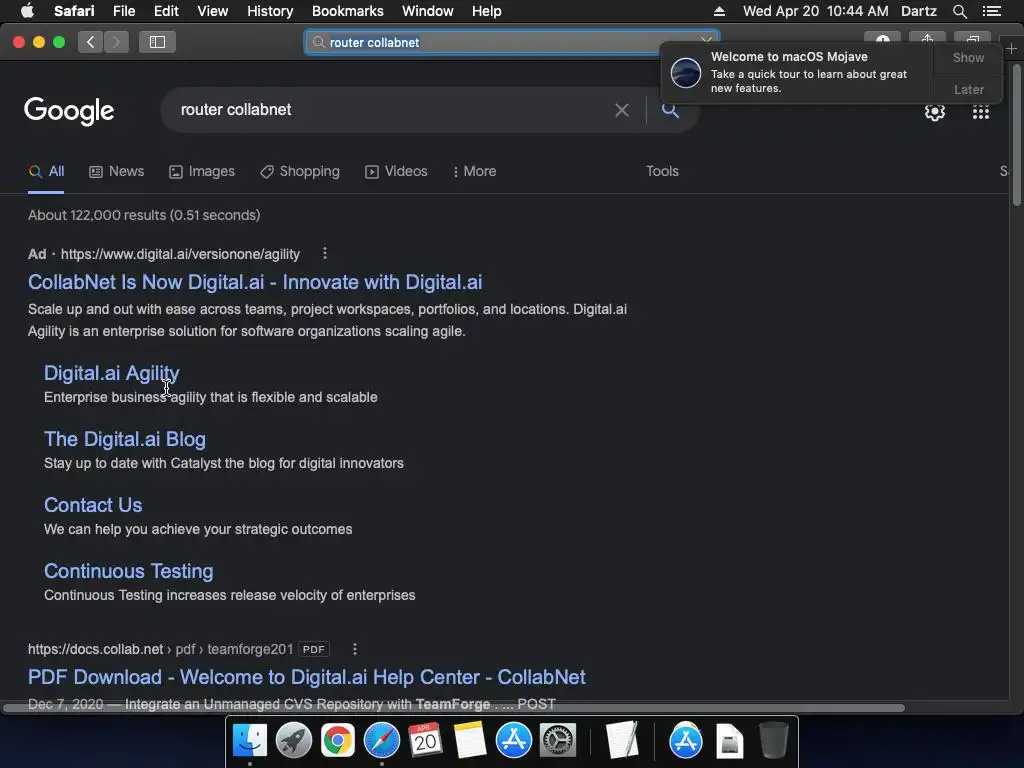Switch to the Videos results tab
The height and width of the screenshot is (768, 1024).
point(396,171)
